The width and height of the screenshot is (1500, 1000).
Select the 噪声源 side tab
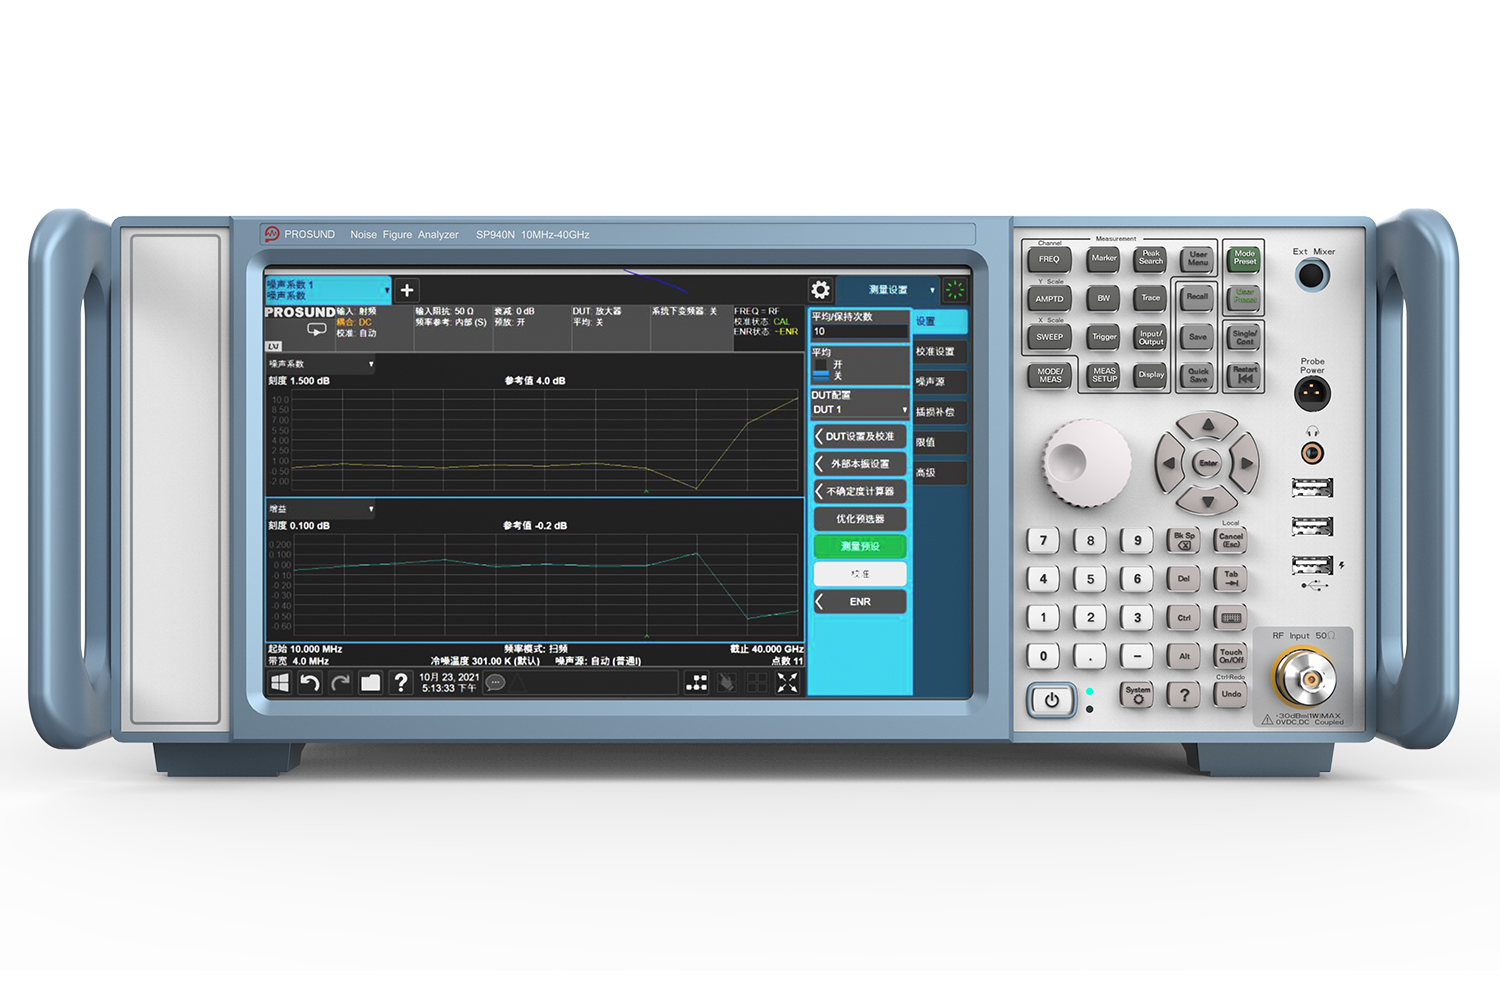tap(938, 382)
